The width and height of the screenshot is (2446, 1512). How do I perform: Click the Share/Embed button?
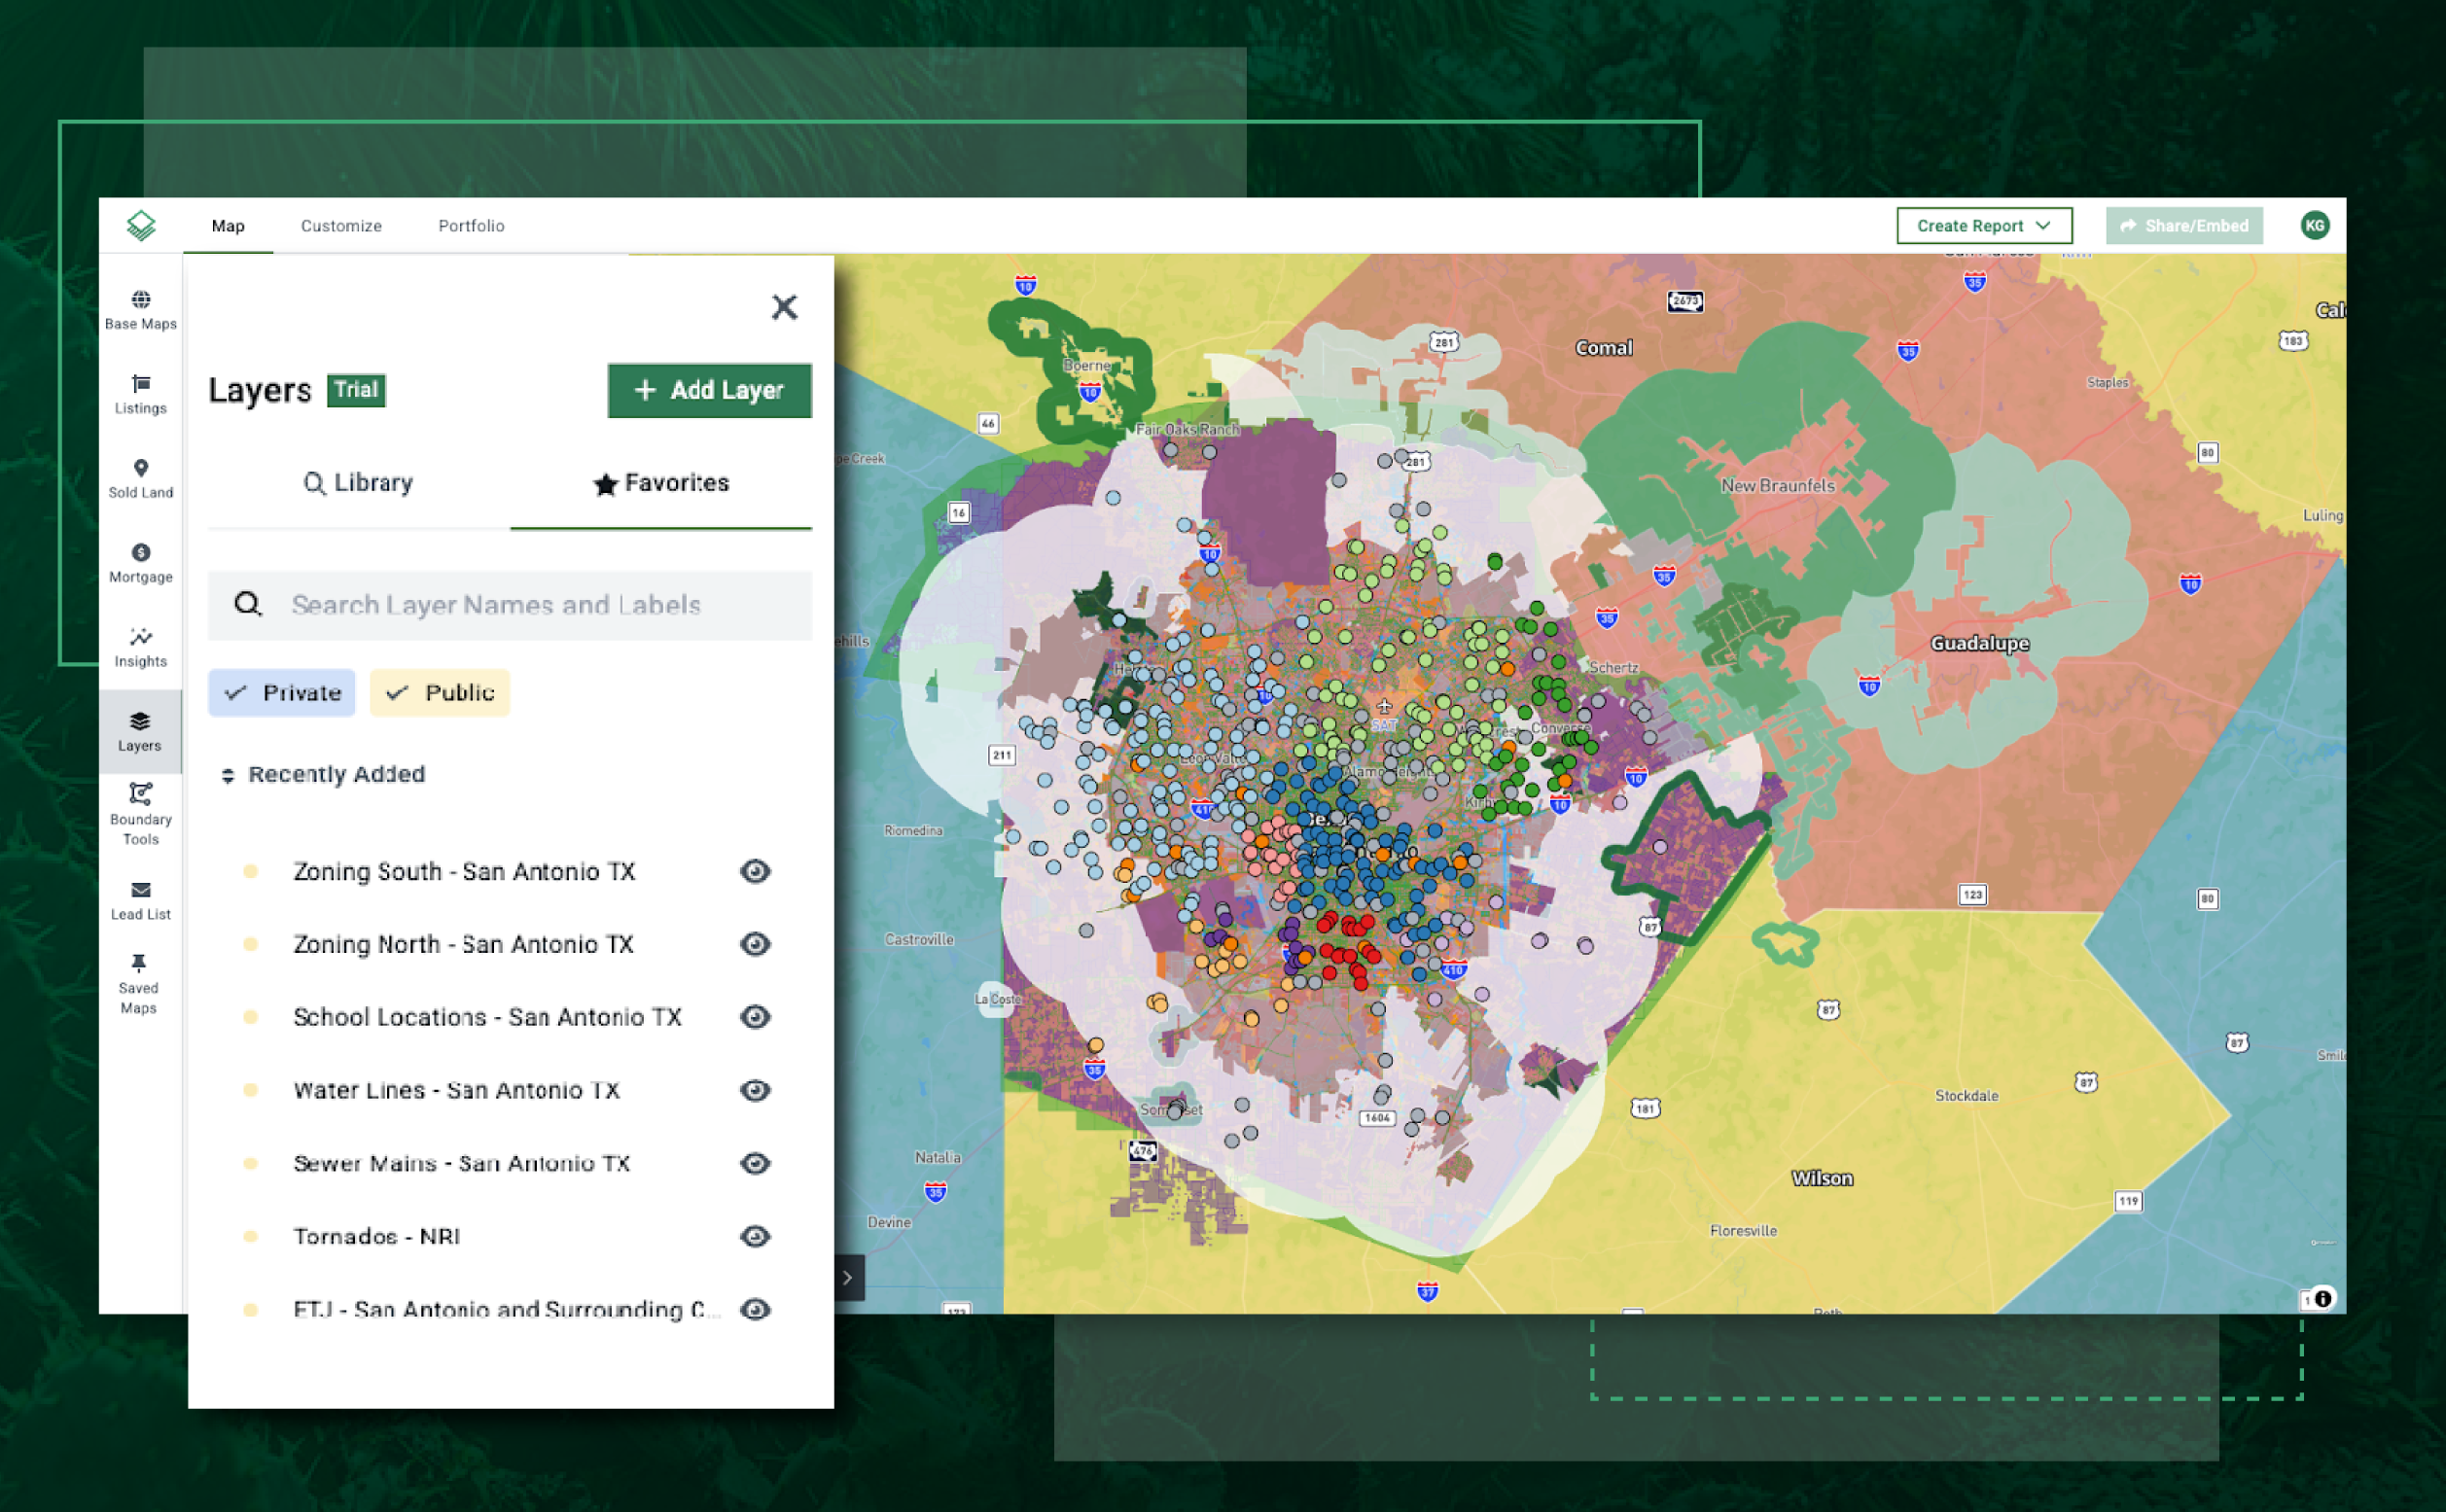pos(2184,225)
